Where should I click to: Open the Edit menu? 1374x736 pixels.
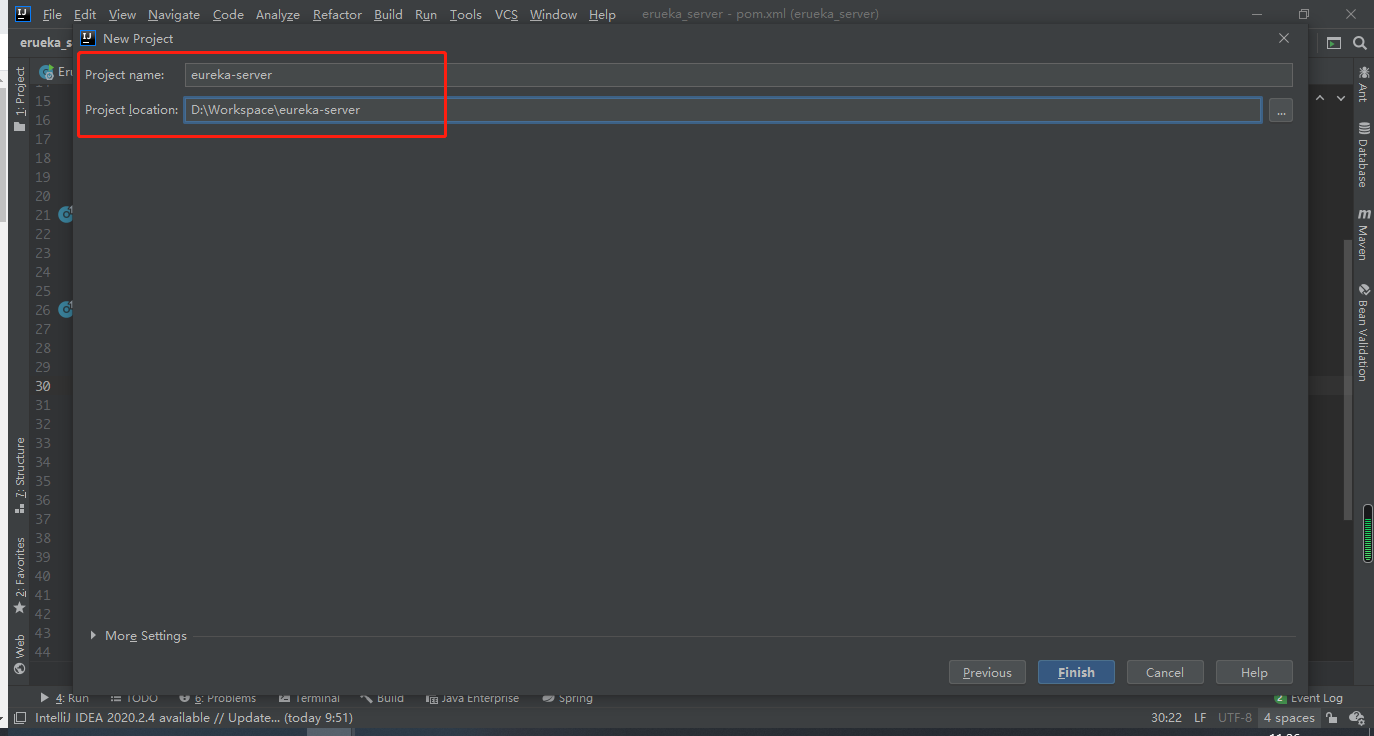(x=85, y=14)
